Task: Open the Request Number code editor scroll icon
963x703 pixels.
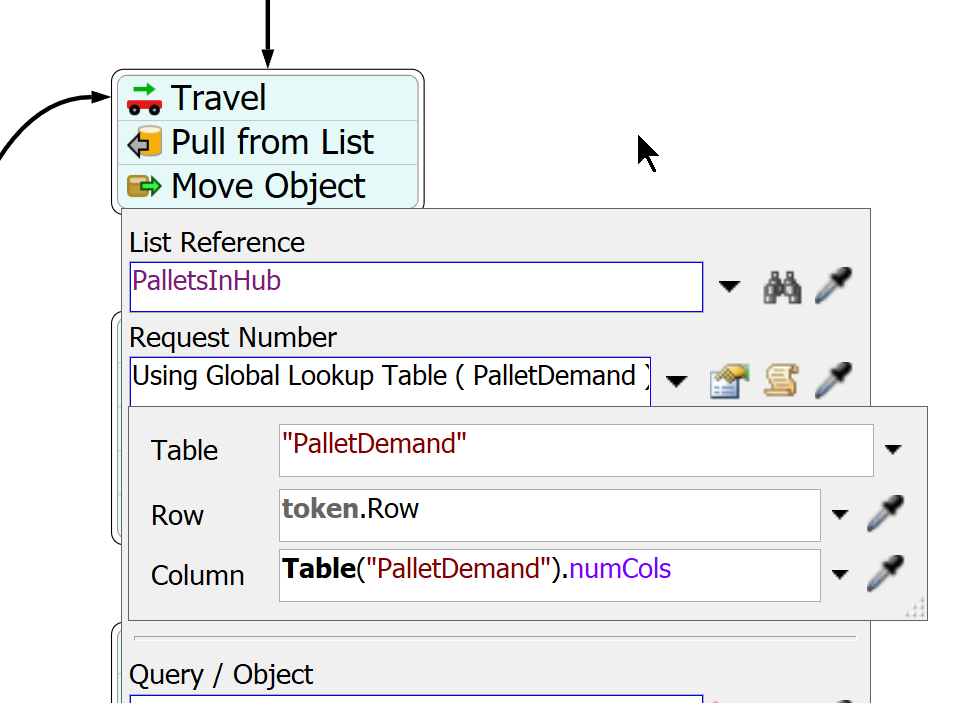Action: (782, 381)
